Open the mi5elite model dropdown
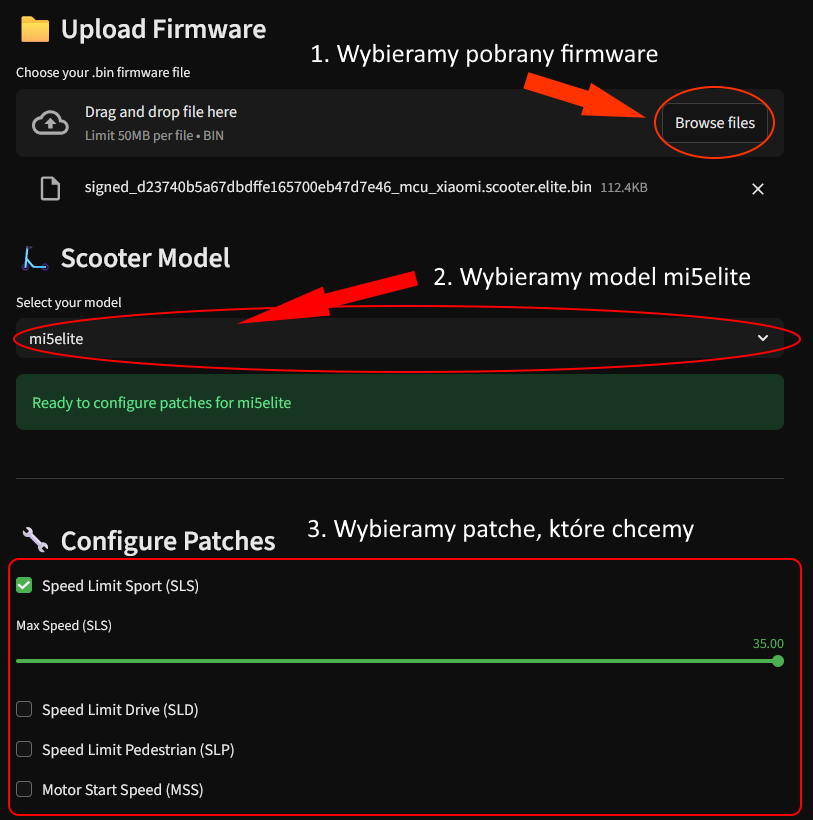813x820 pixels. pos(399,338)
